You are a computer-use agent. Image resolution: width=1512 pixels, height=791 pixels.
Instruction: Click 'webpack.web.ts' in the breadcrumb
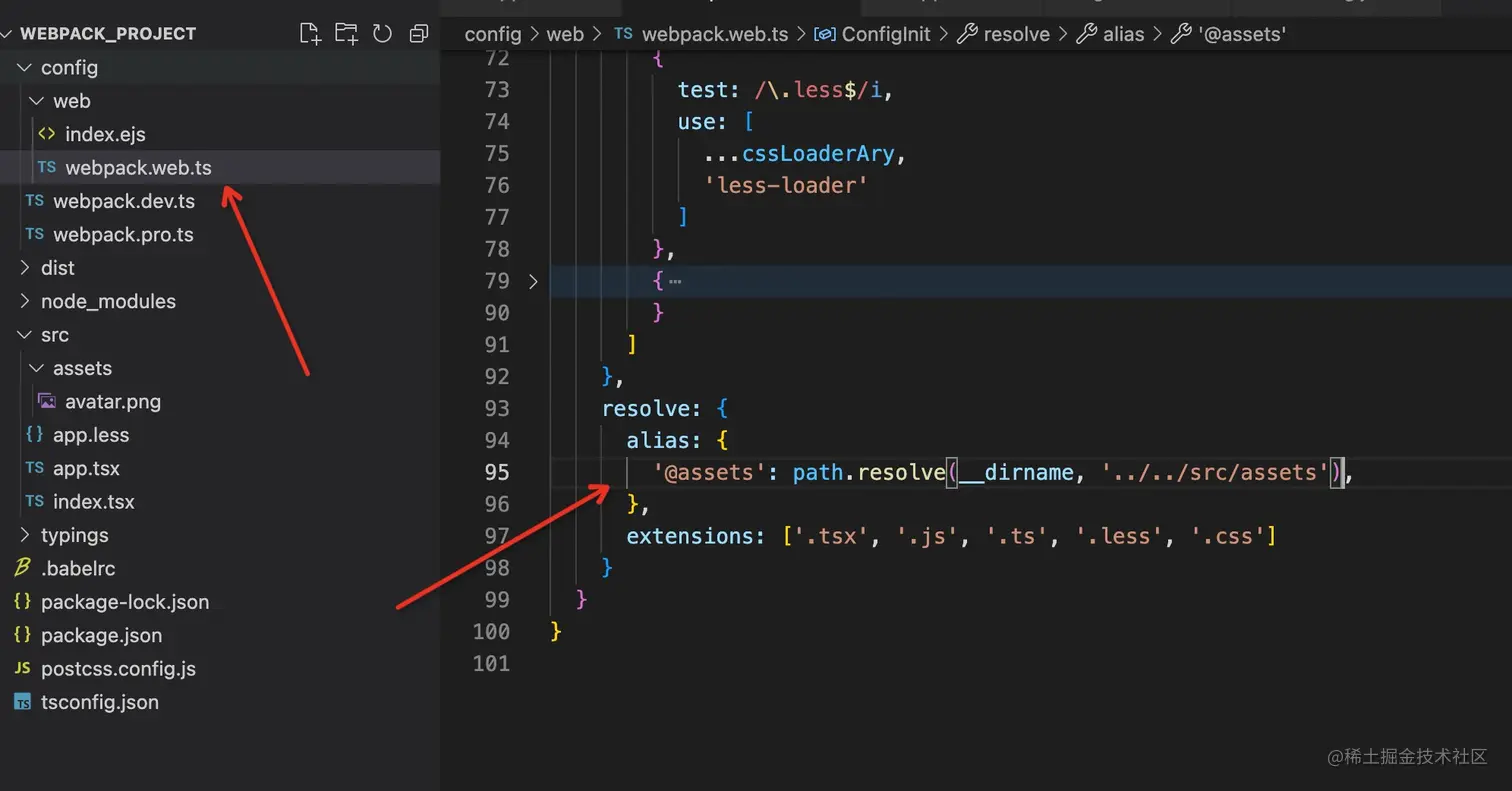click(x=714, y=34)
